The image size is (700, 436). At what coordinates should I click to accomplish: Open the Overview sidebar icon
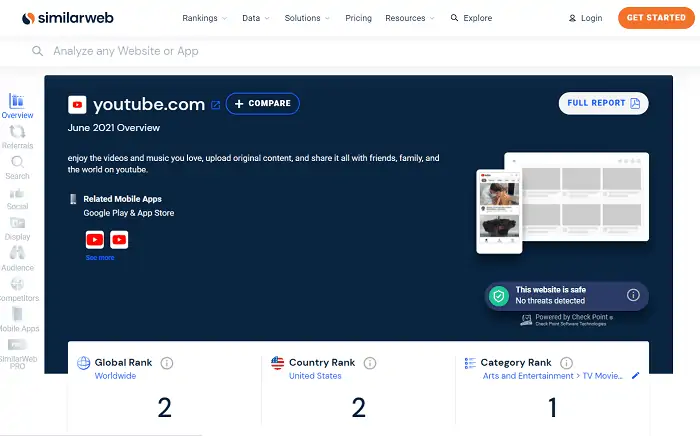point(17,101)
